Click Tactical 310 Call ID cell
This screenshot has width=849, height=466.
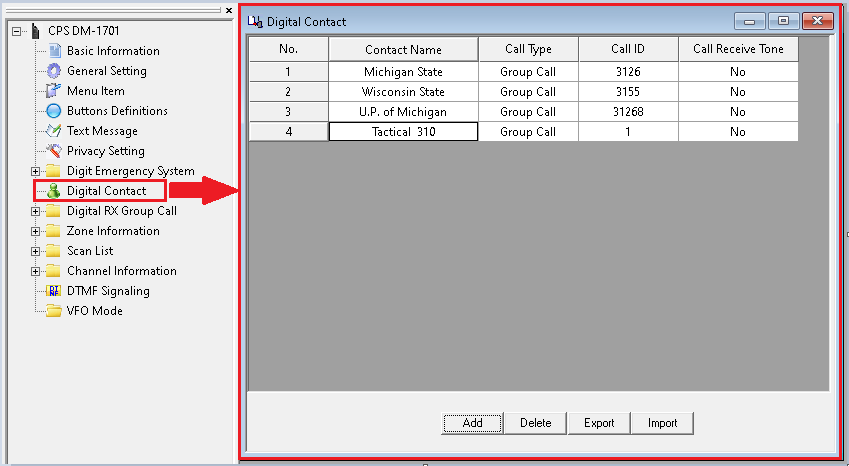pos(628,132)
